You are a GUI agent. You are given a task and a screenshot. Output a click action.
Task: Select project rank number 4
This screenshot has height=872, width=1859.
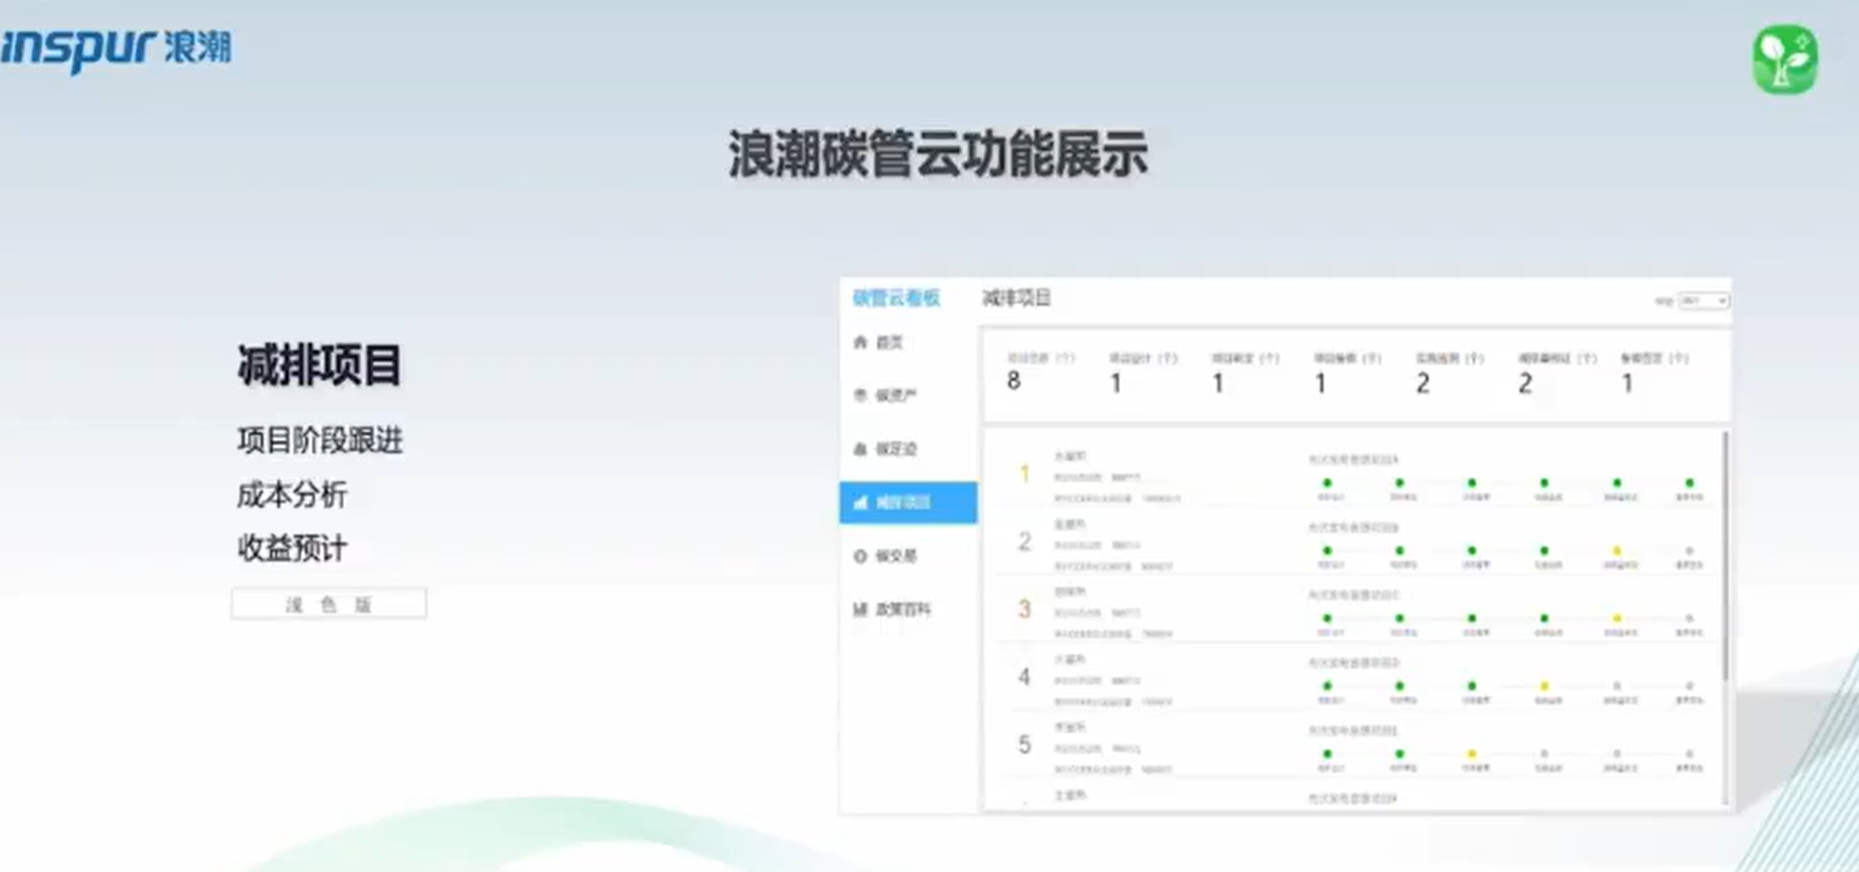point(1024,677)
